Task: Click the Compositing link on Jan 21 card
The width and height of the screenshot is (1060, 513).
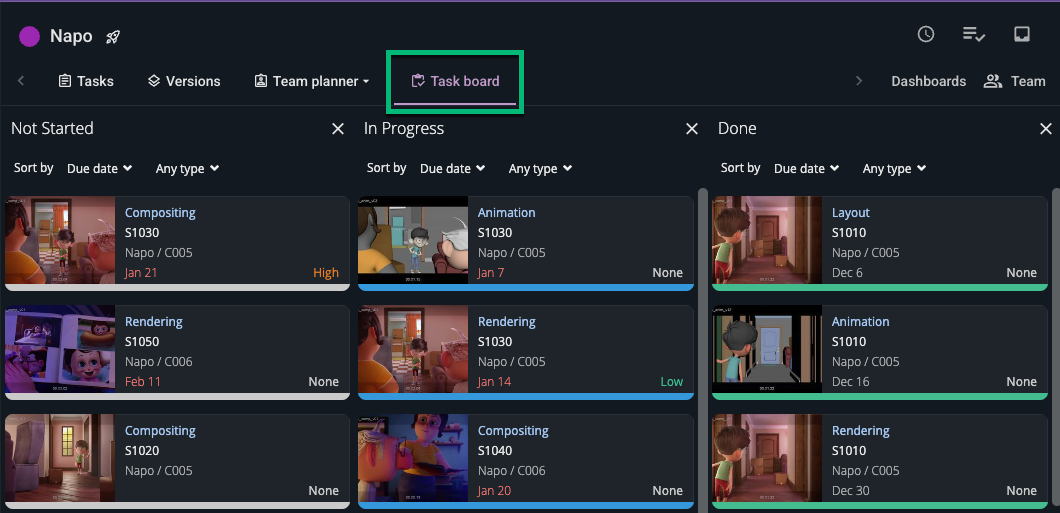Action: pyautogui.click(x=160, y=212)
